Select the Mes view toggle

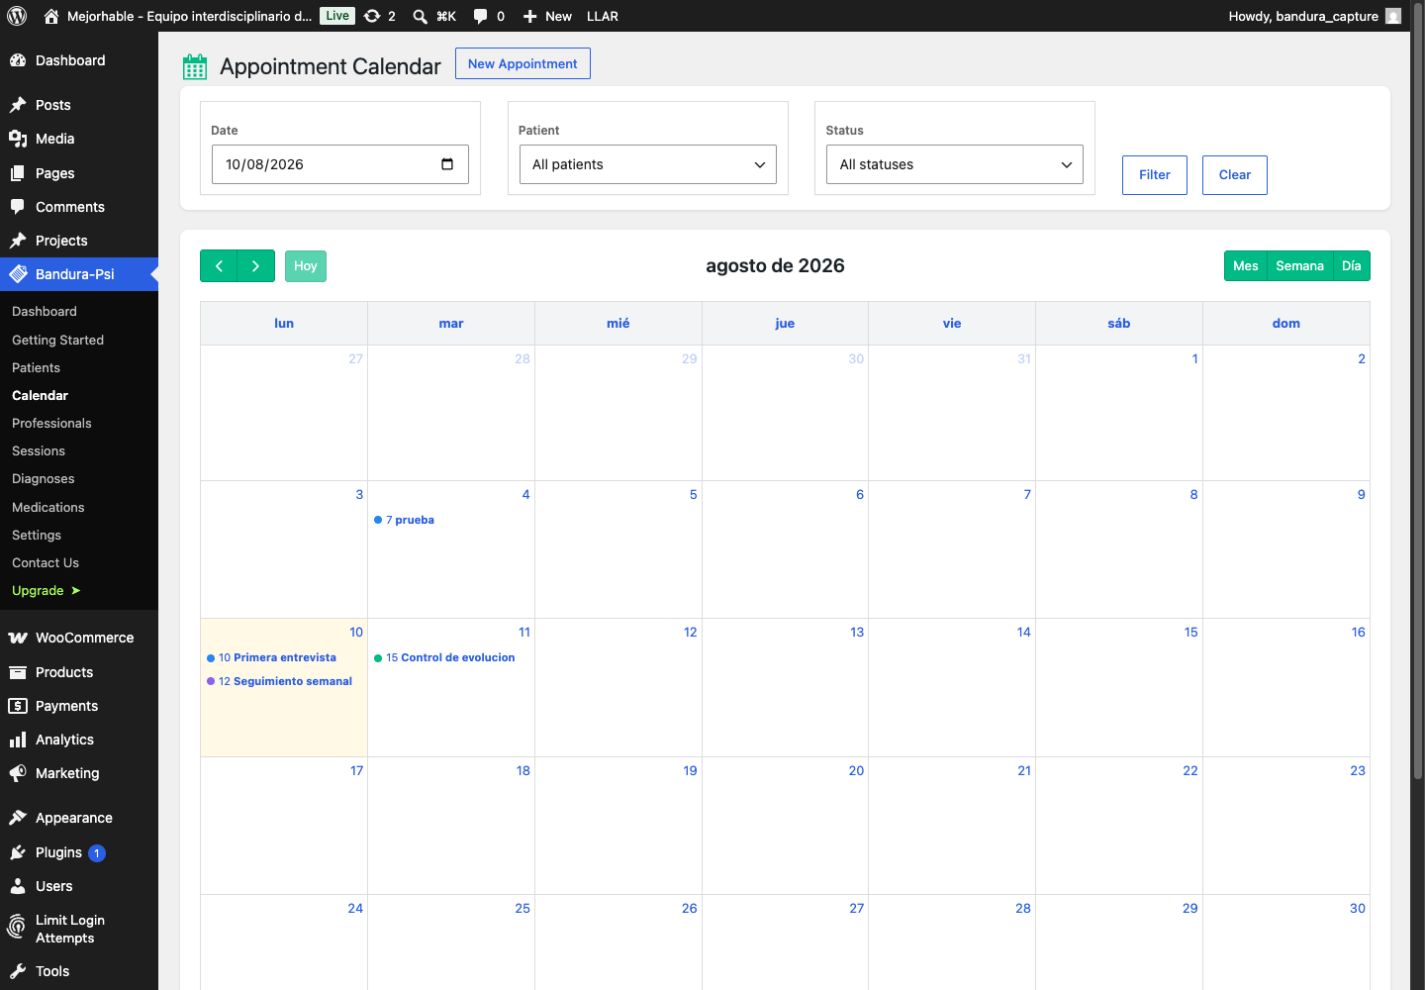pos(1245,266)
